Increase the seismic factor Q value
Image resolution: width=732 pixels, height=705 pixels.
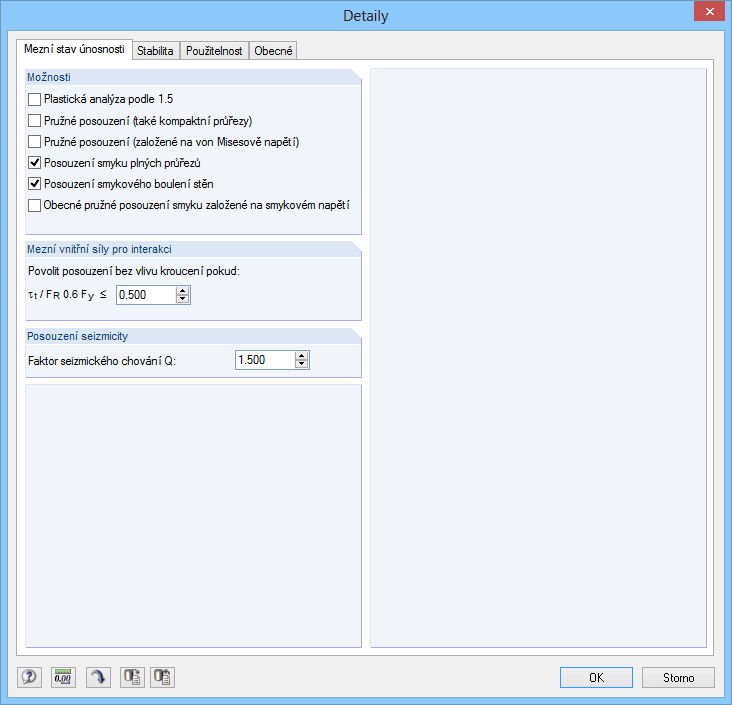(x=302, y=356)
